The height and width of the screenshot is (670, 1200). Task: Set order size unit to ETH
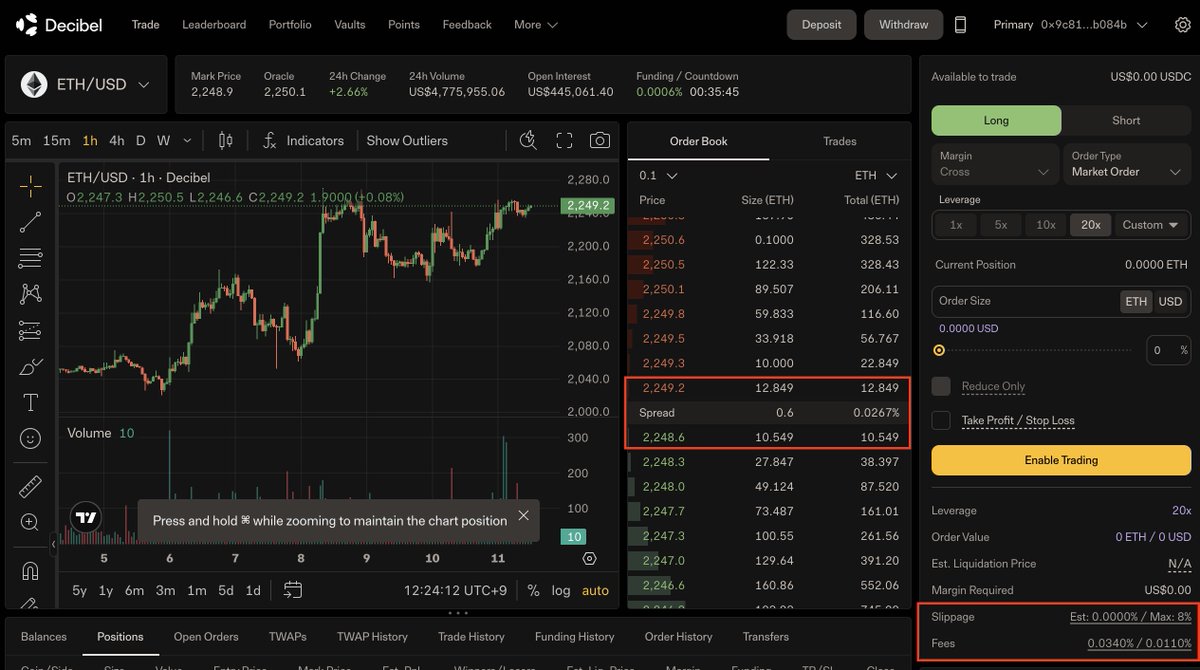[1136, 301]
